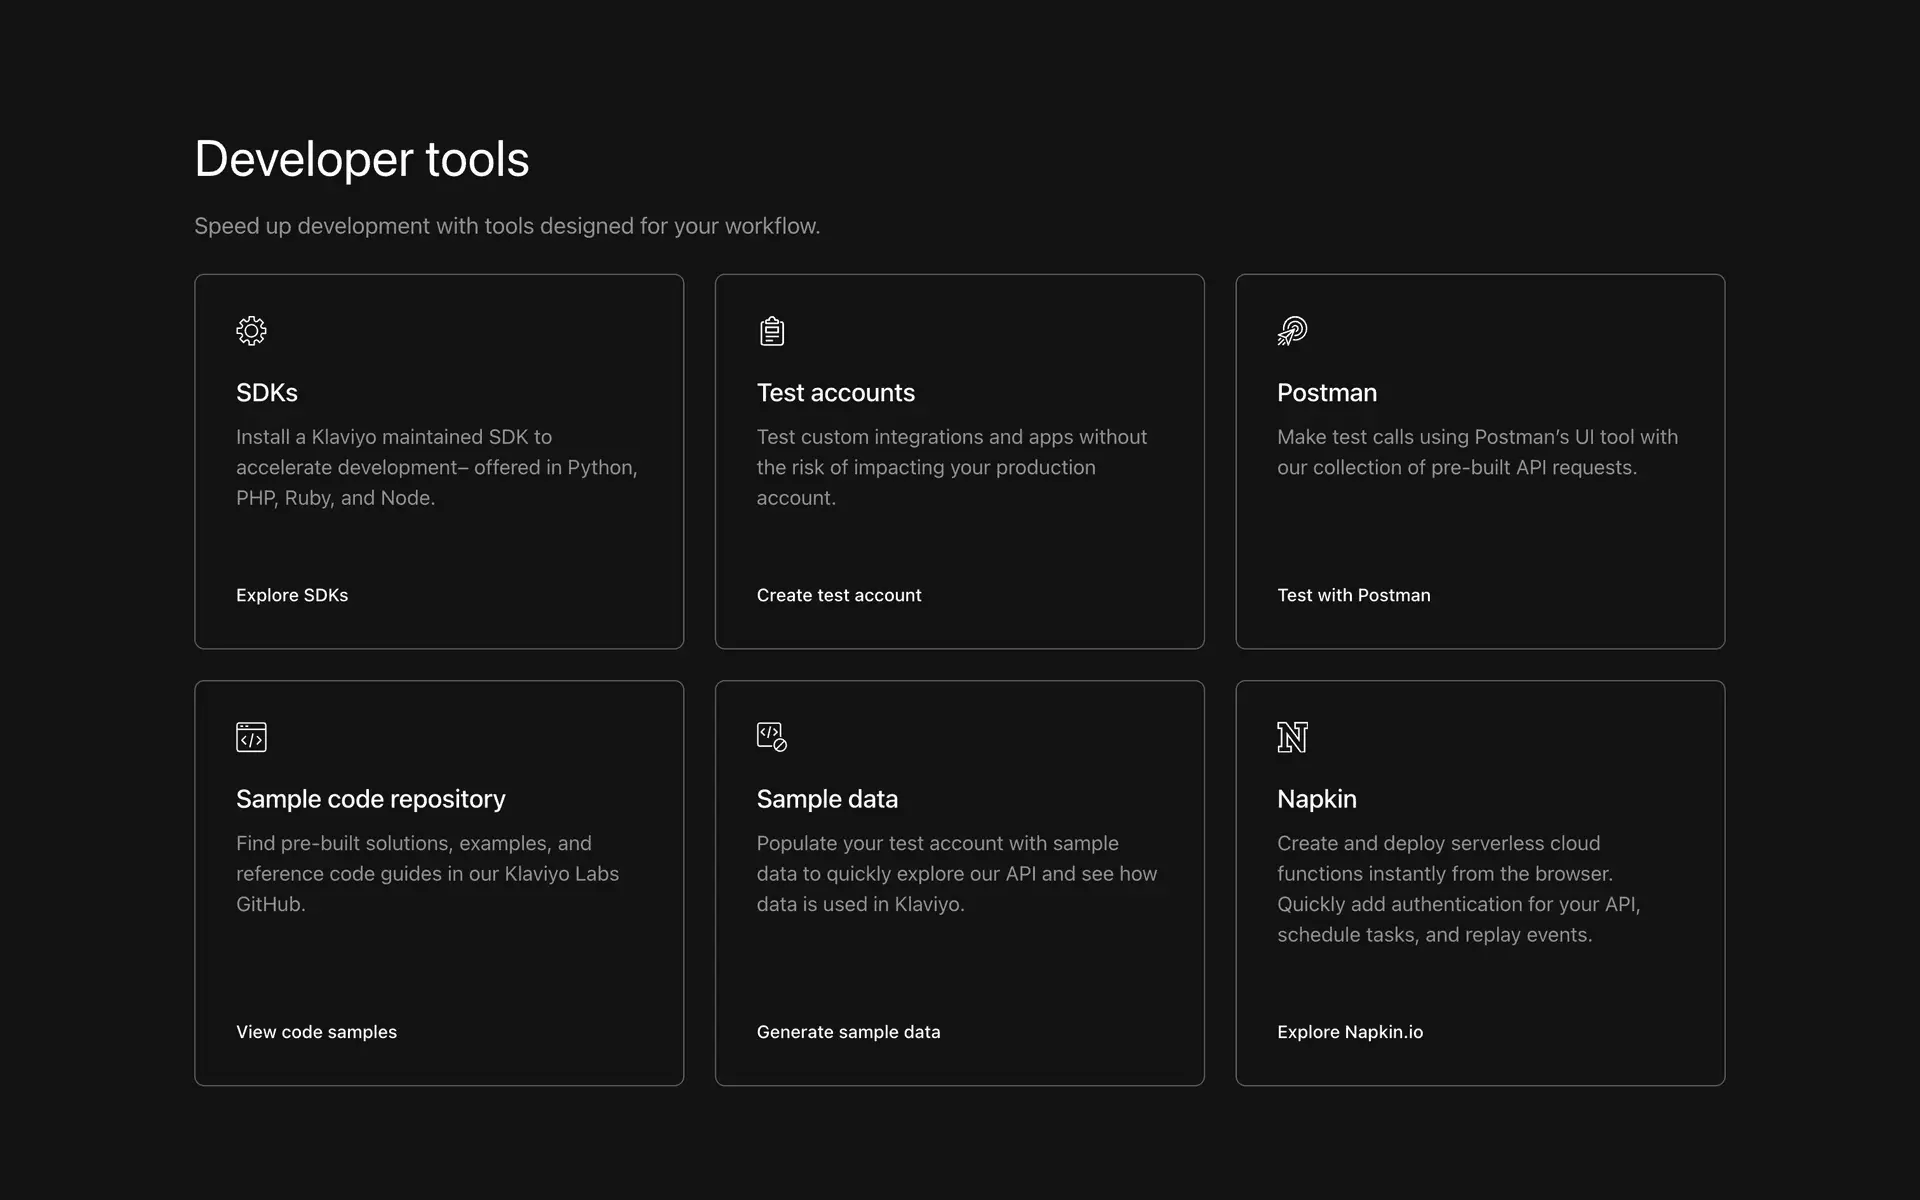Viewport: 1920px width, 1200px height.
Task: Click the Sample data card heading
Action: click(x=826, y=799)
